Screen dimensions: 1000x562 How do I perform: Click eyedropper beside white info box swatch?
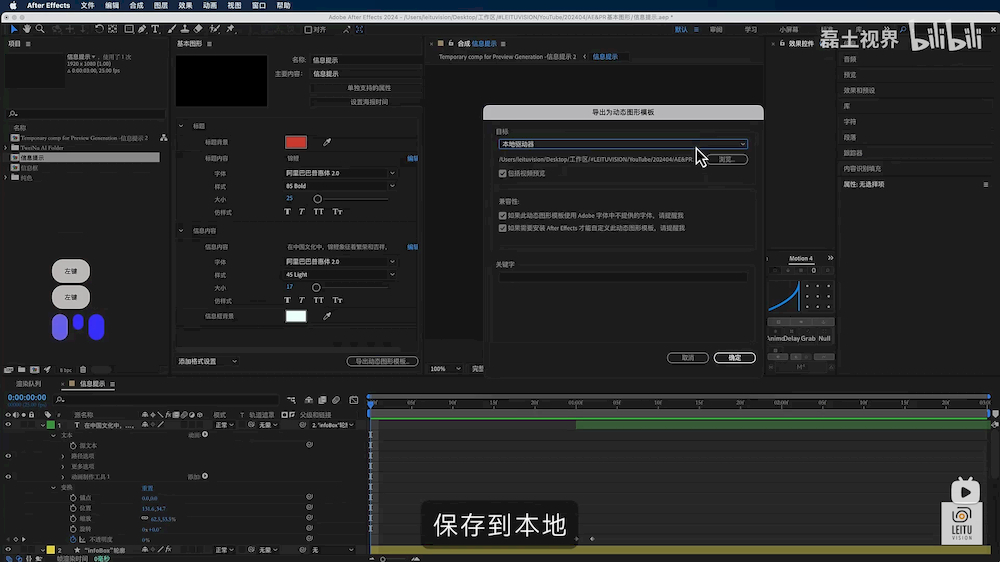(x=327, y=316)
